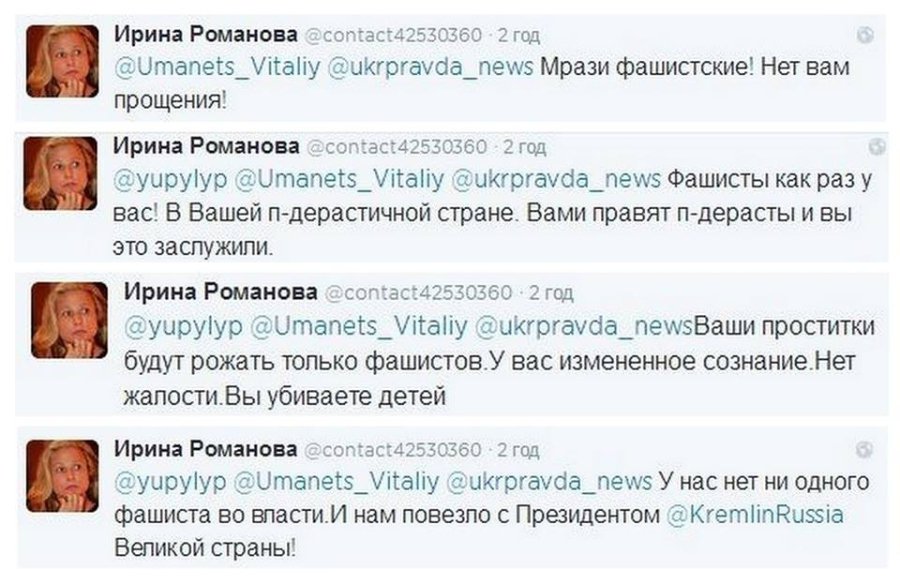Click the Ирина Романова name on the first tweet
Screen dimensions: 900x584
[x=205, y=35]
